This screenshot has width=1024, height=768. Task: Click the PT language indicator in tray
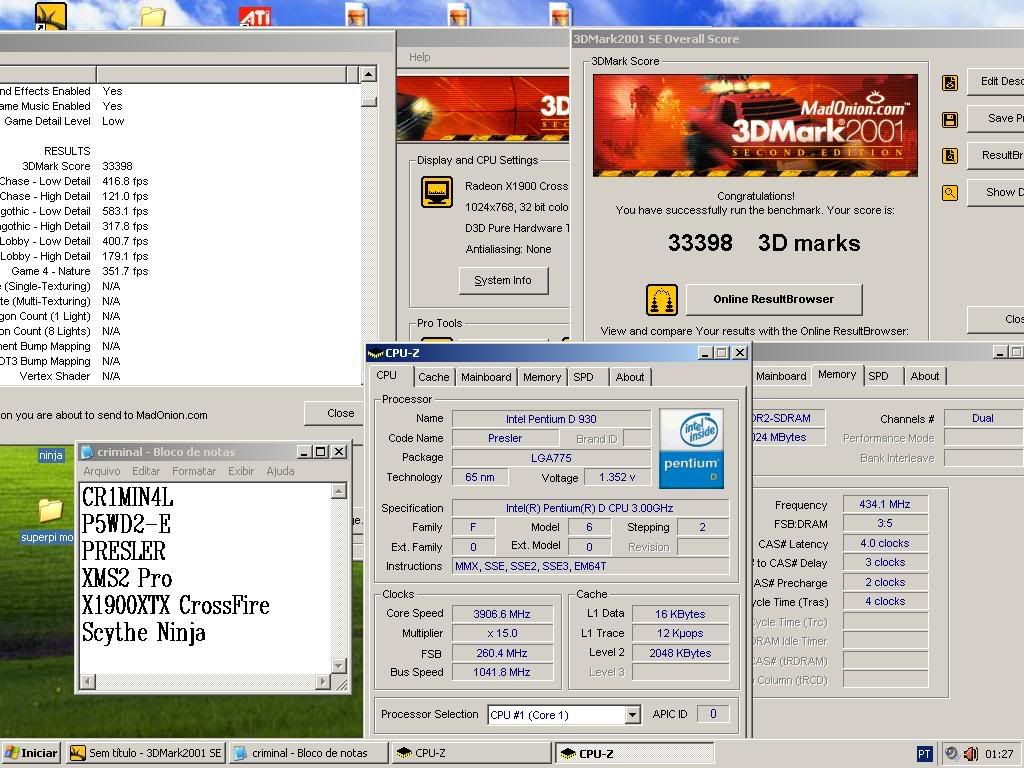pos(924,754)
